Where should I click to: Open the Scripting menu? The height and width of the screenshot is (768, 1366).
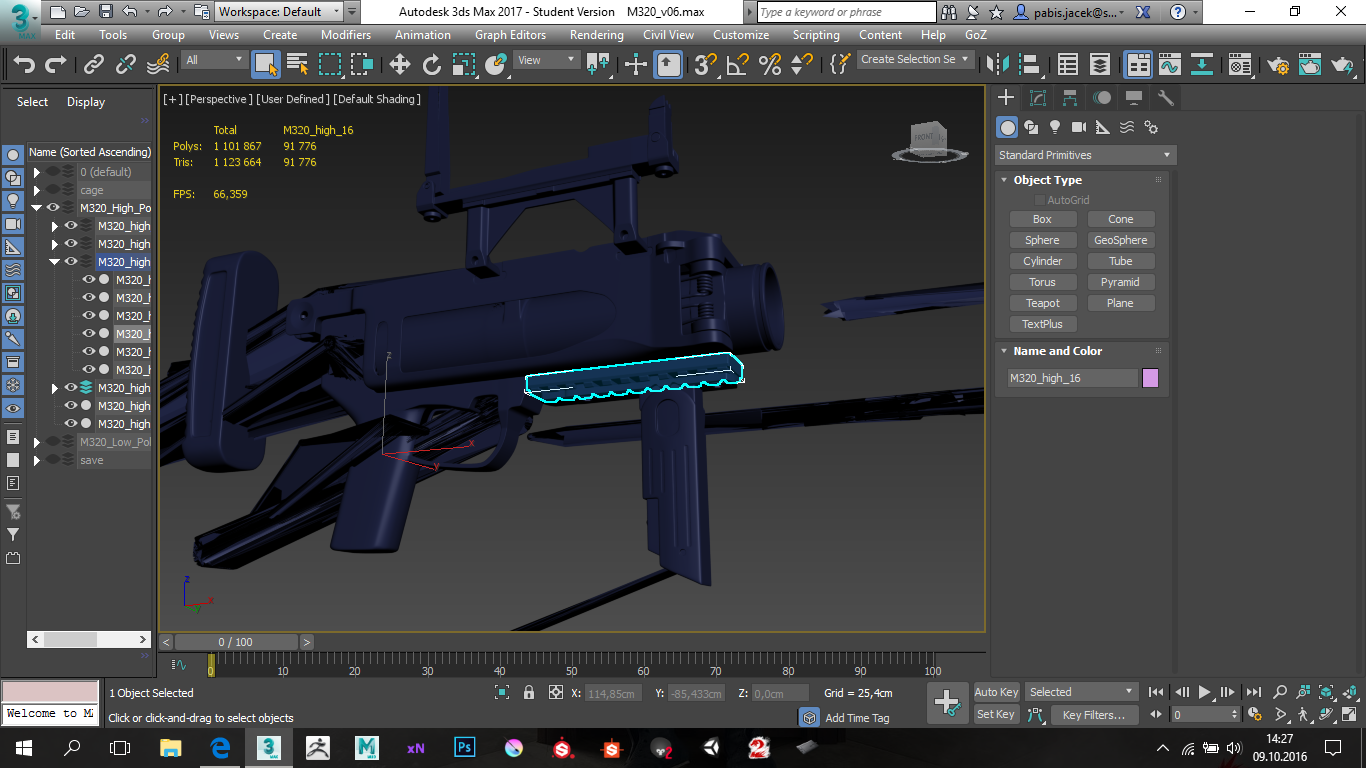pyautogui.click(x=816, y=34)
